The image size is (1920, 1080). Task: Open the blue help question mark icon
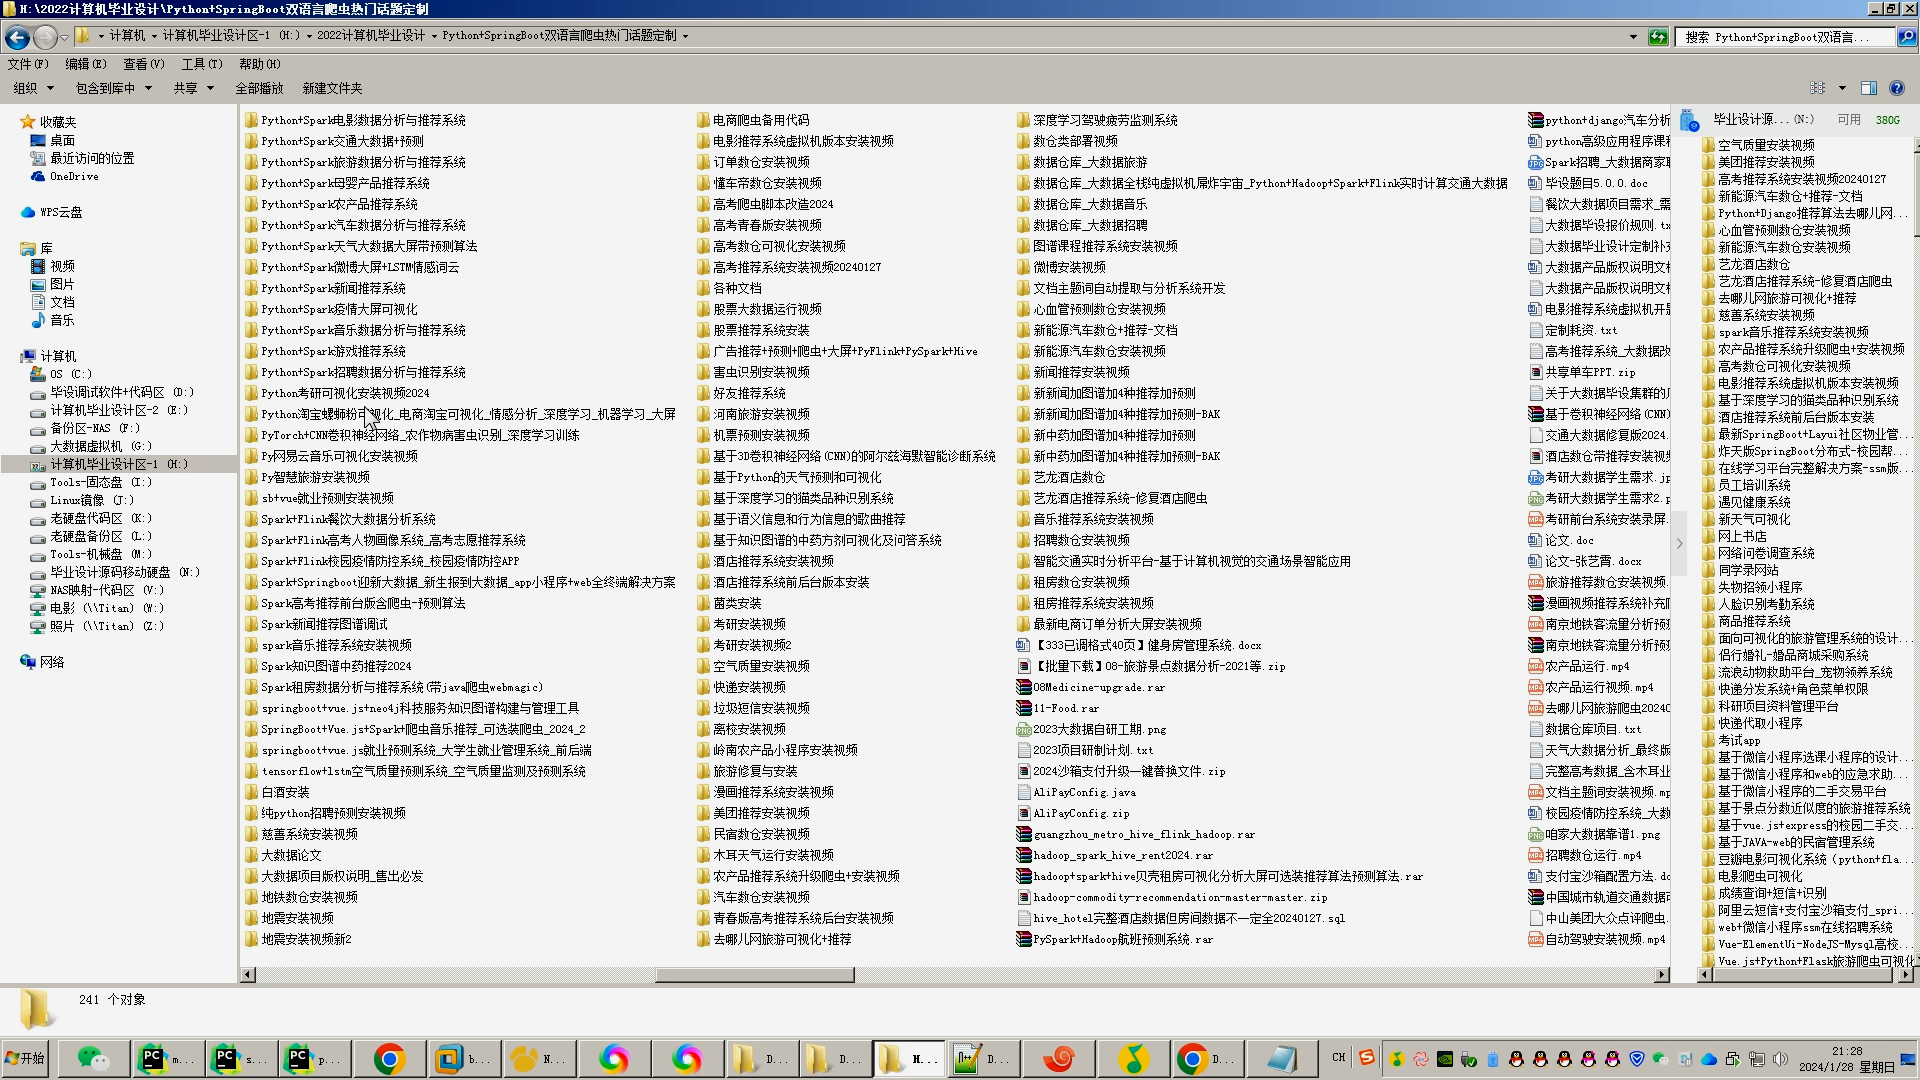tap(1897, 88)
